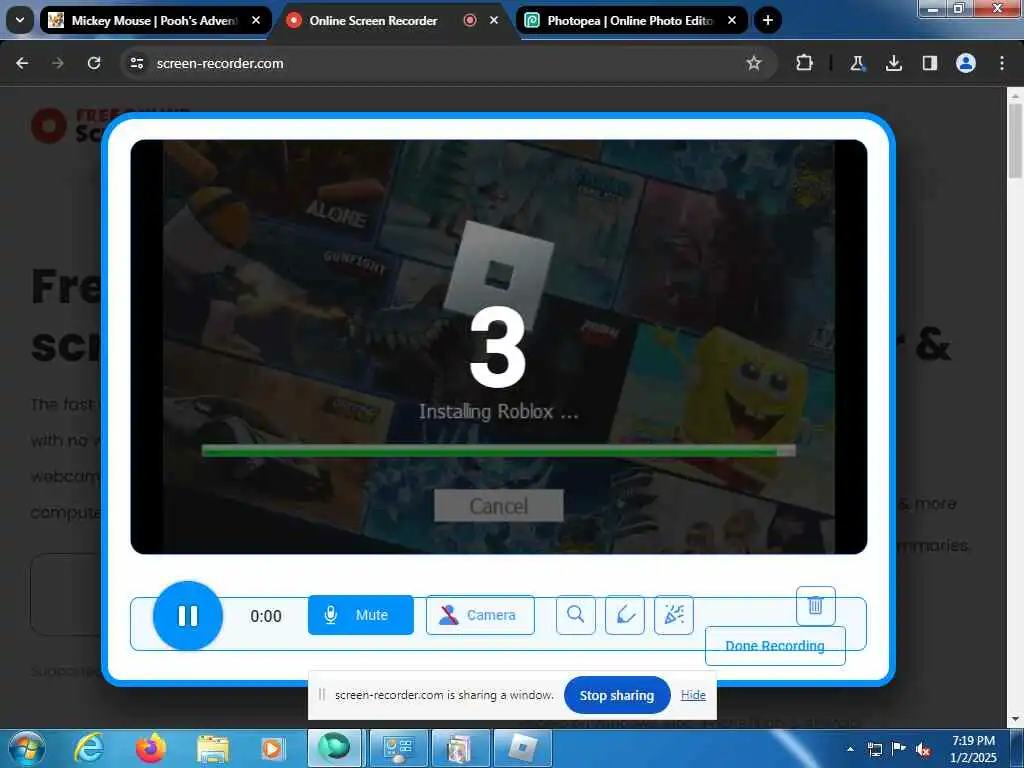Viewport: 1024px width, 768px height.
Task: Show hidden system tray icons arrow
Action: 850,749
